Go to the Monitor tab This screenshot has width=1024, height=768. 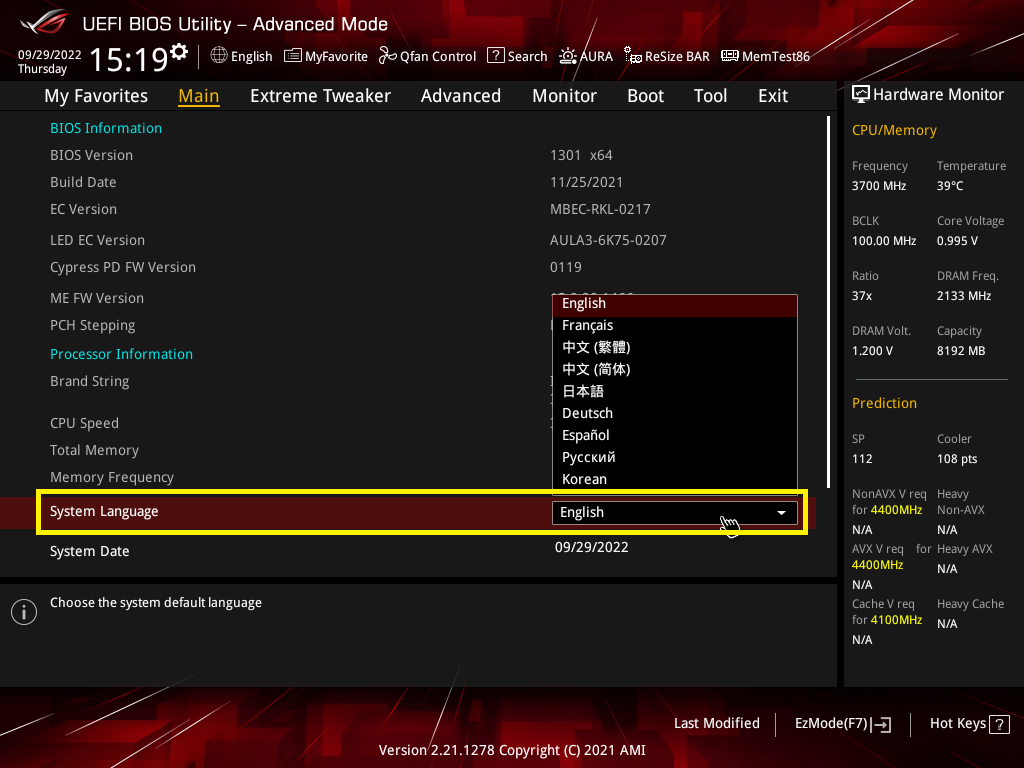click(564, 96)
